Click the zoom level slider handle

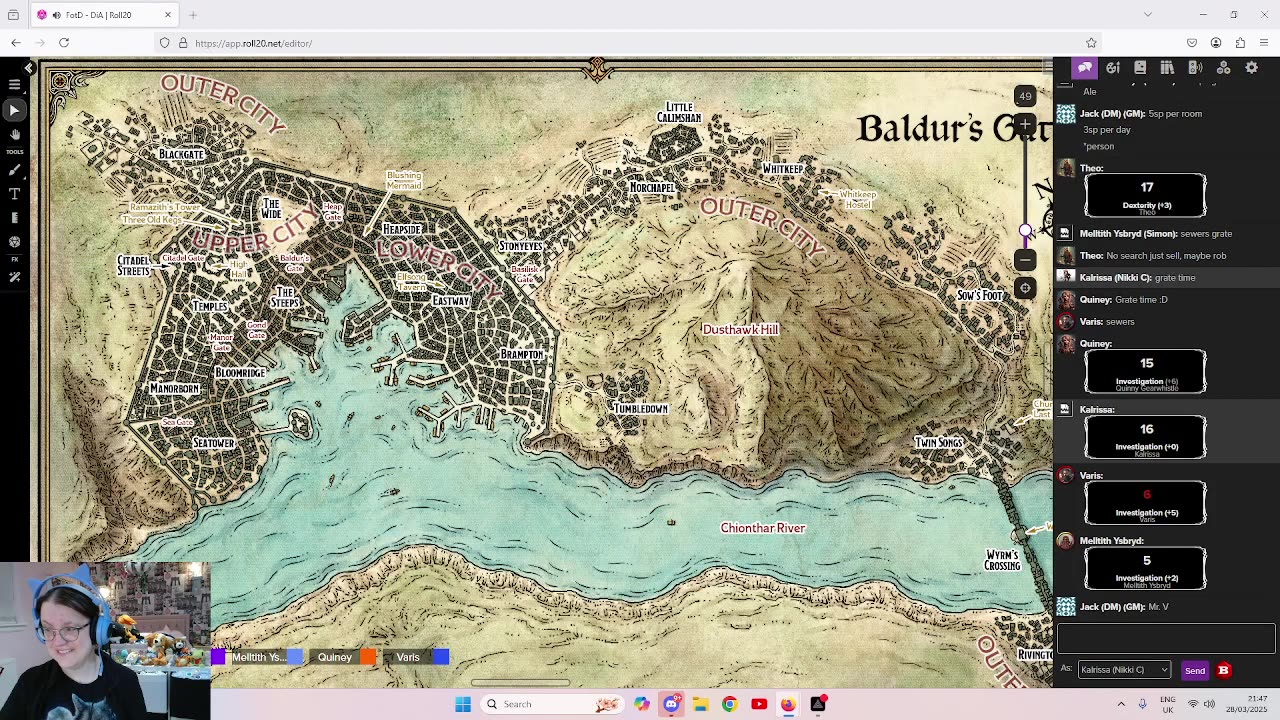pos(1025,231)
